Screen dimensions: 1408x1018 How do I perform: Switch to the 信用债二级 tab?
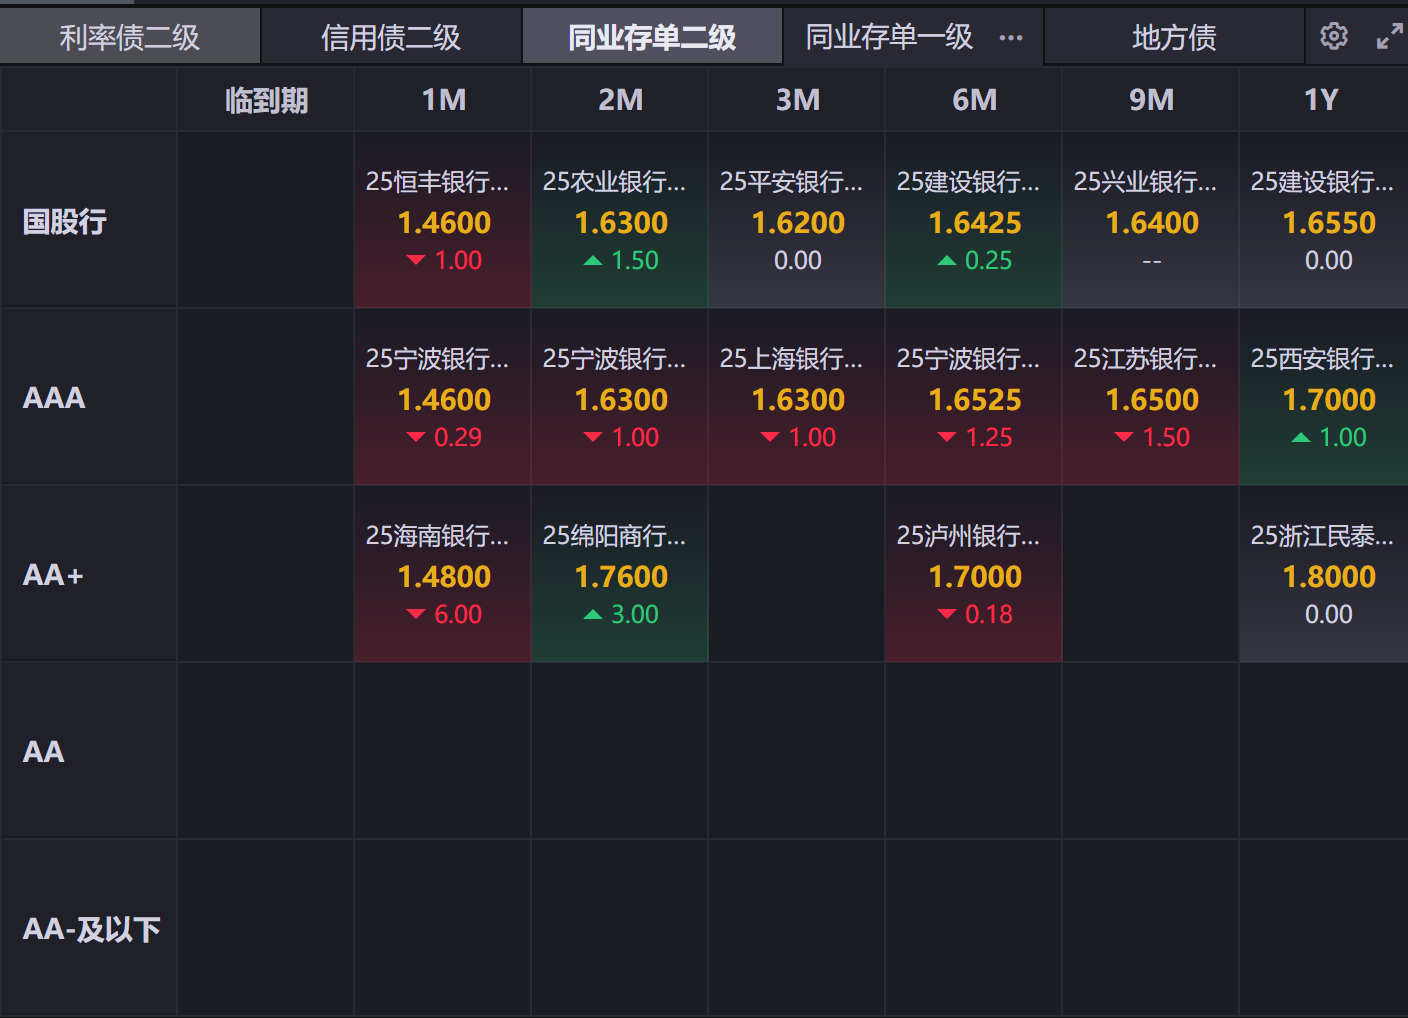[x=391, y=38]
